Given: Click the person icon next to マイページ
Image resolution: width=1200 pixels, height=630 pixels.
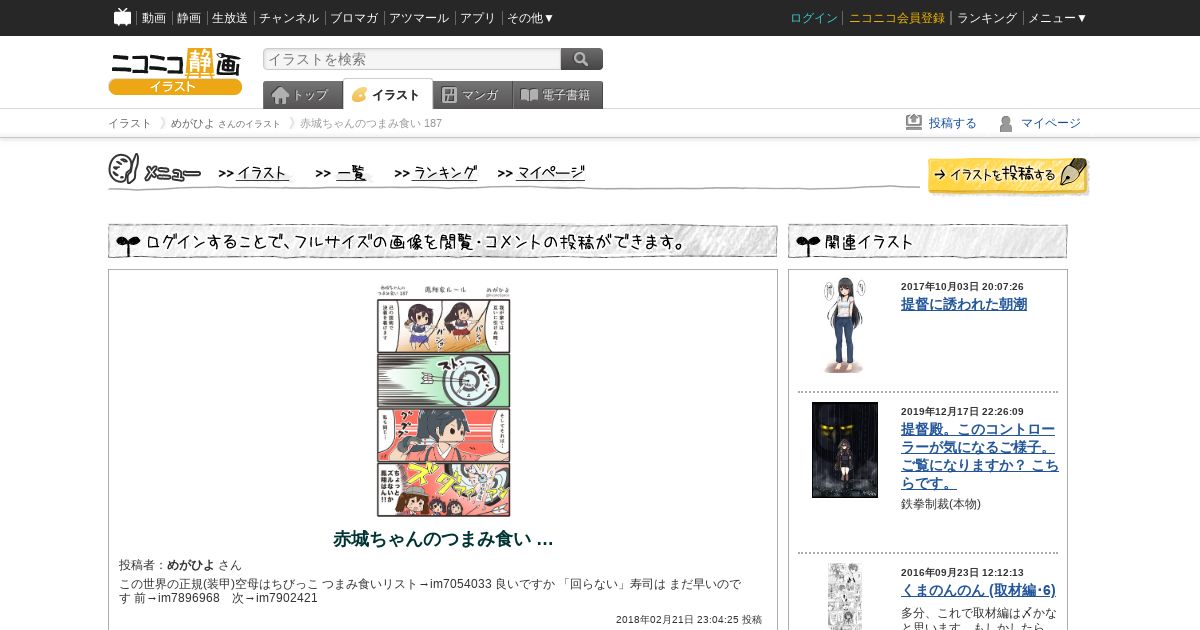Looking at the screenshot, I should pyautogui.click(x=1006, y=123).
